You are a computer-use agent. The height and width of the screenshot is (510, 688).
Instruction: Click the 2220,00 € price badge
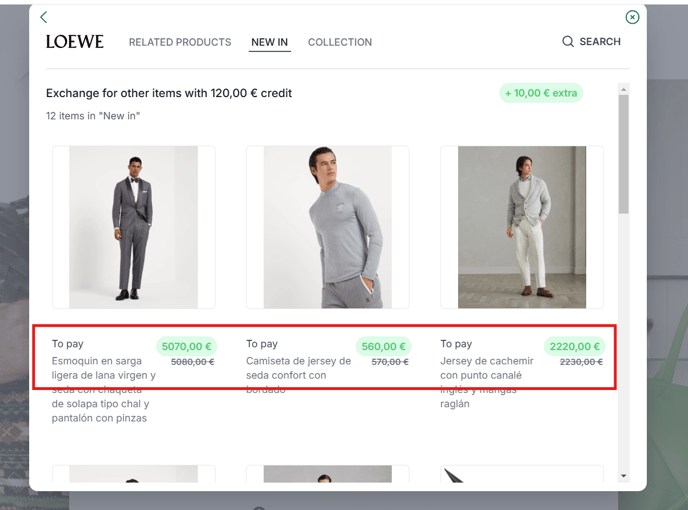click(x=575, y=346)
